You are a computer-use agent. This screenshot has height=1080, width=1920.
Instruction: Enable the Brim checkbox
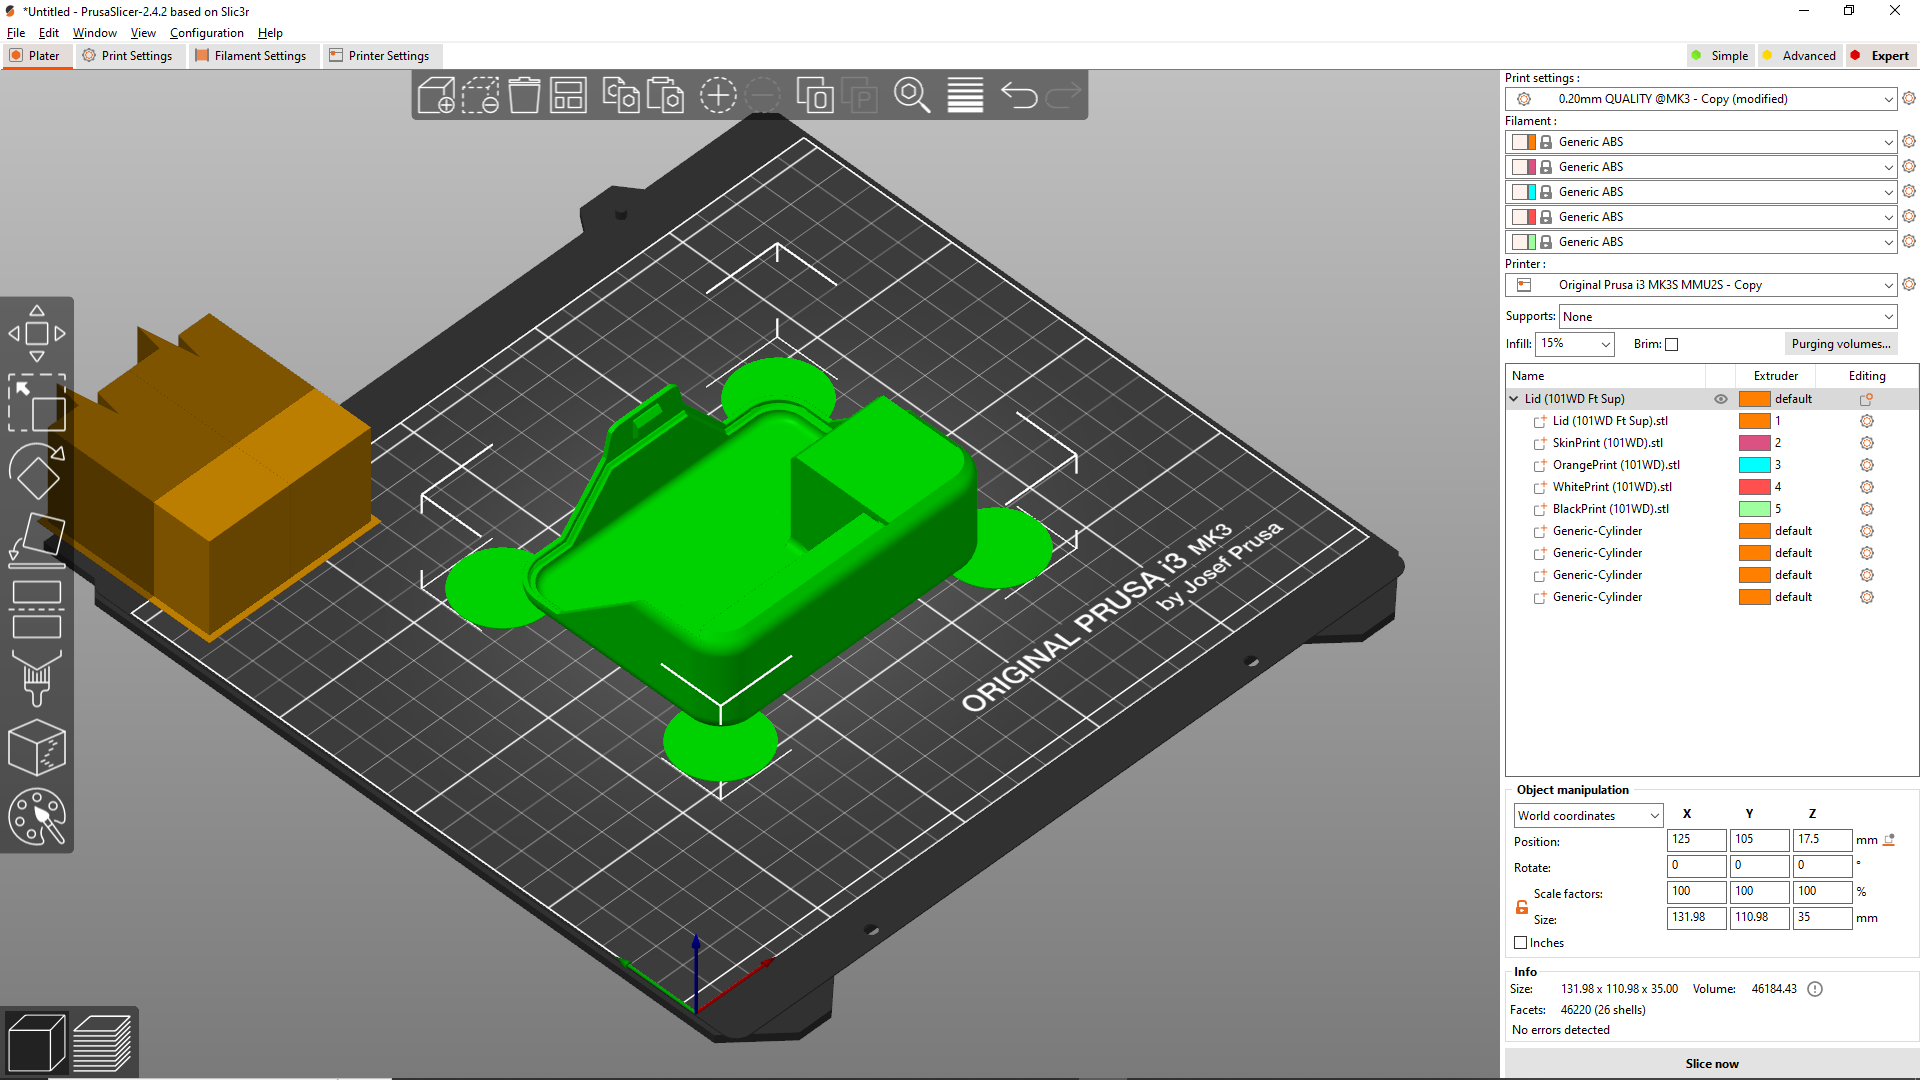(1671, 345)
